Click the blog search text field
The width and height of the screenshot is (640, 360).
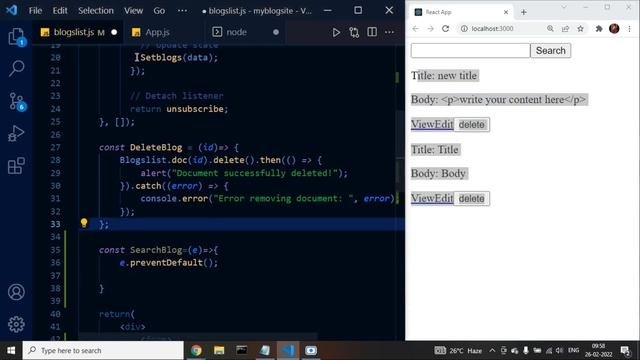click(x=470, y=51)
